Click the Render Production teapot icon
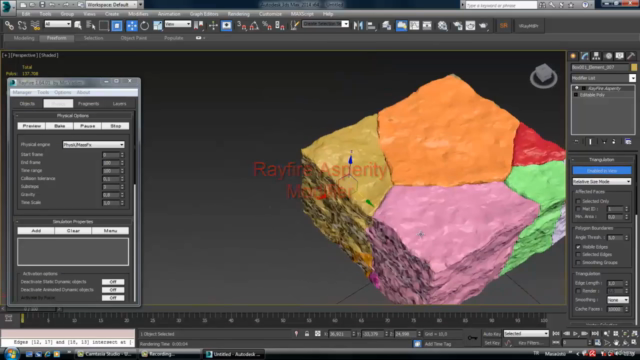This screenshot has height=360, width=640. (484, 26)
